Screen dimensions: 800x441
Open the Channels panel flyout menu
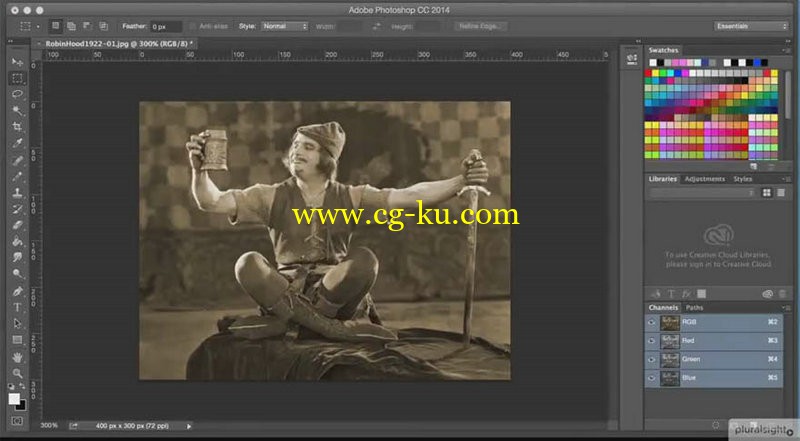tap(786, 307)
